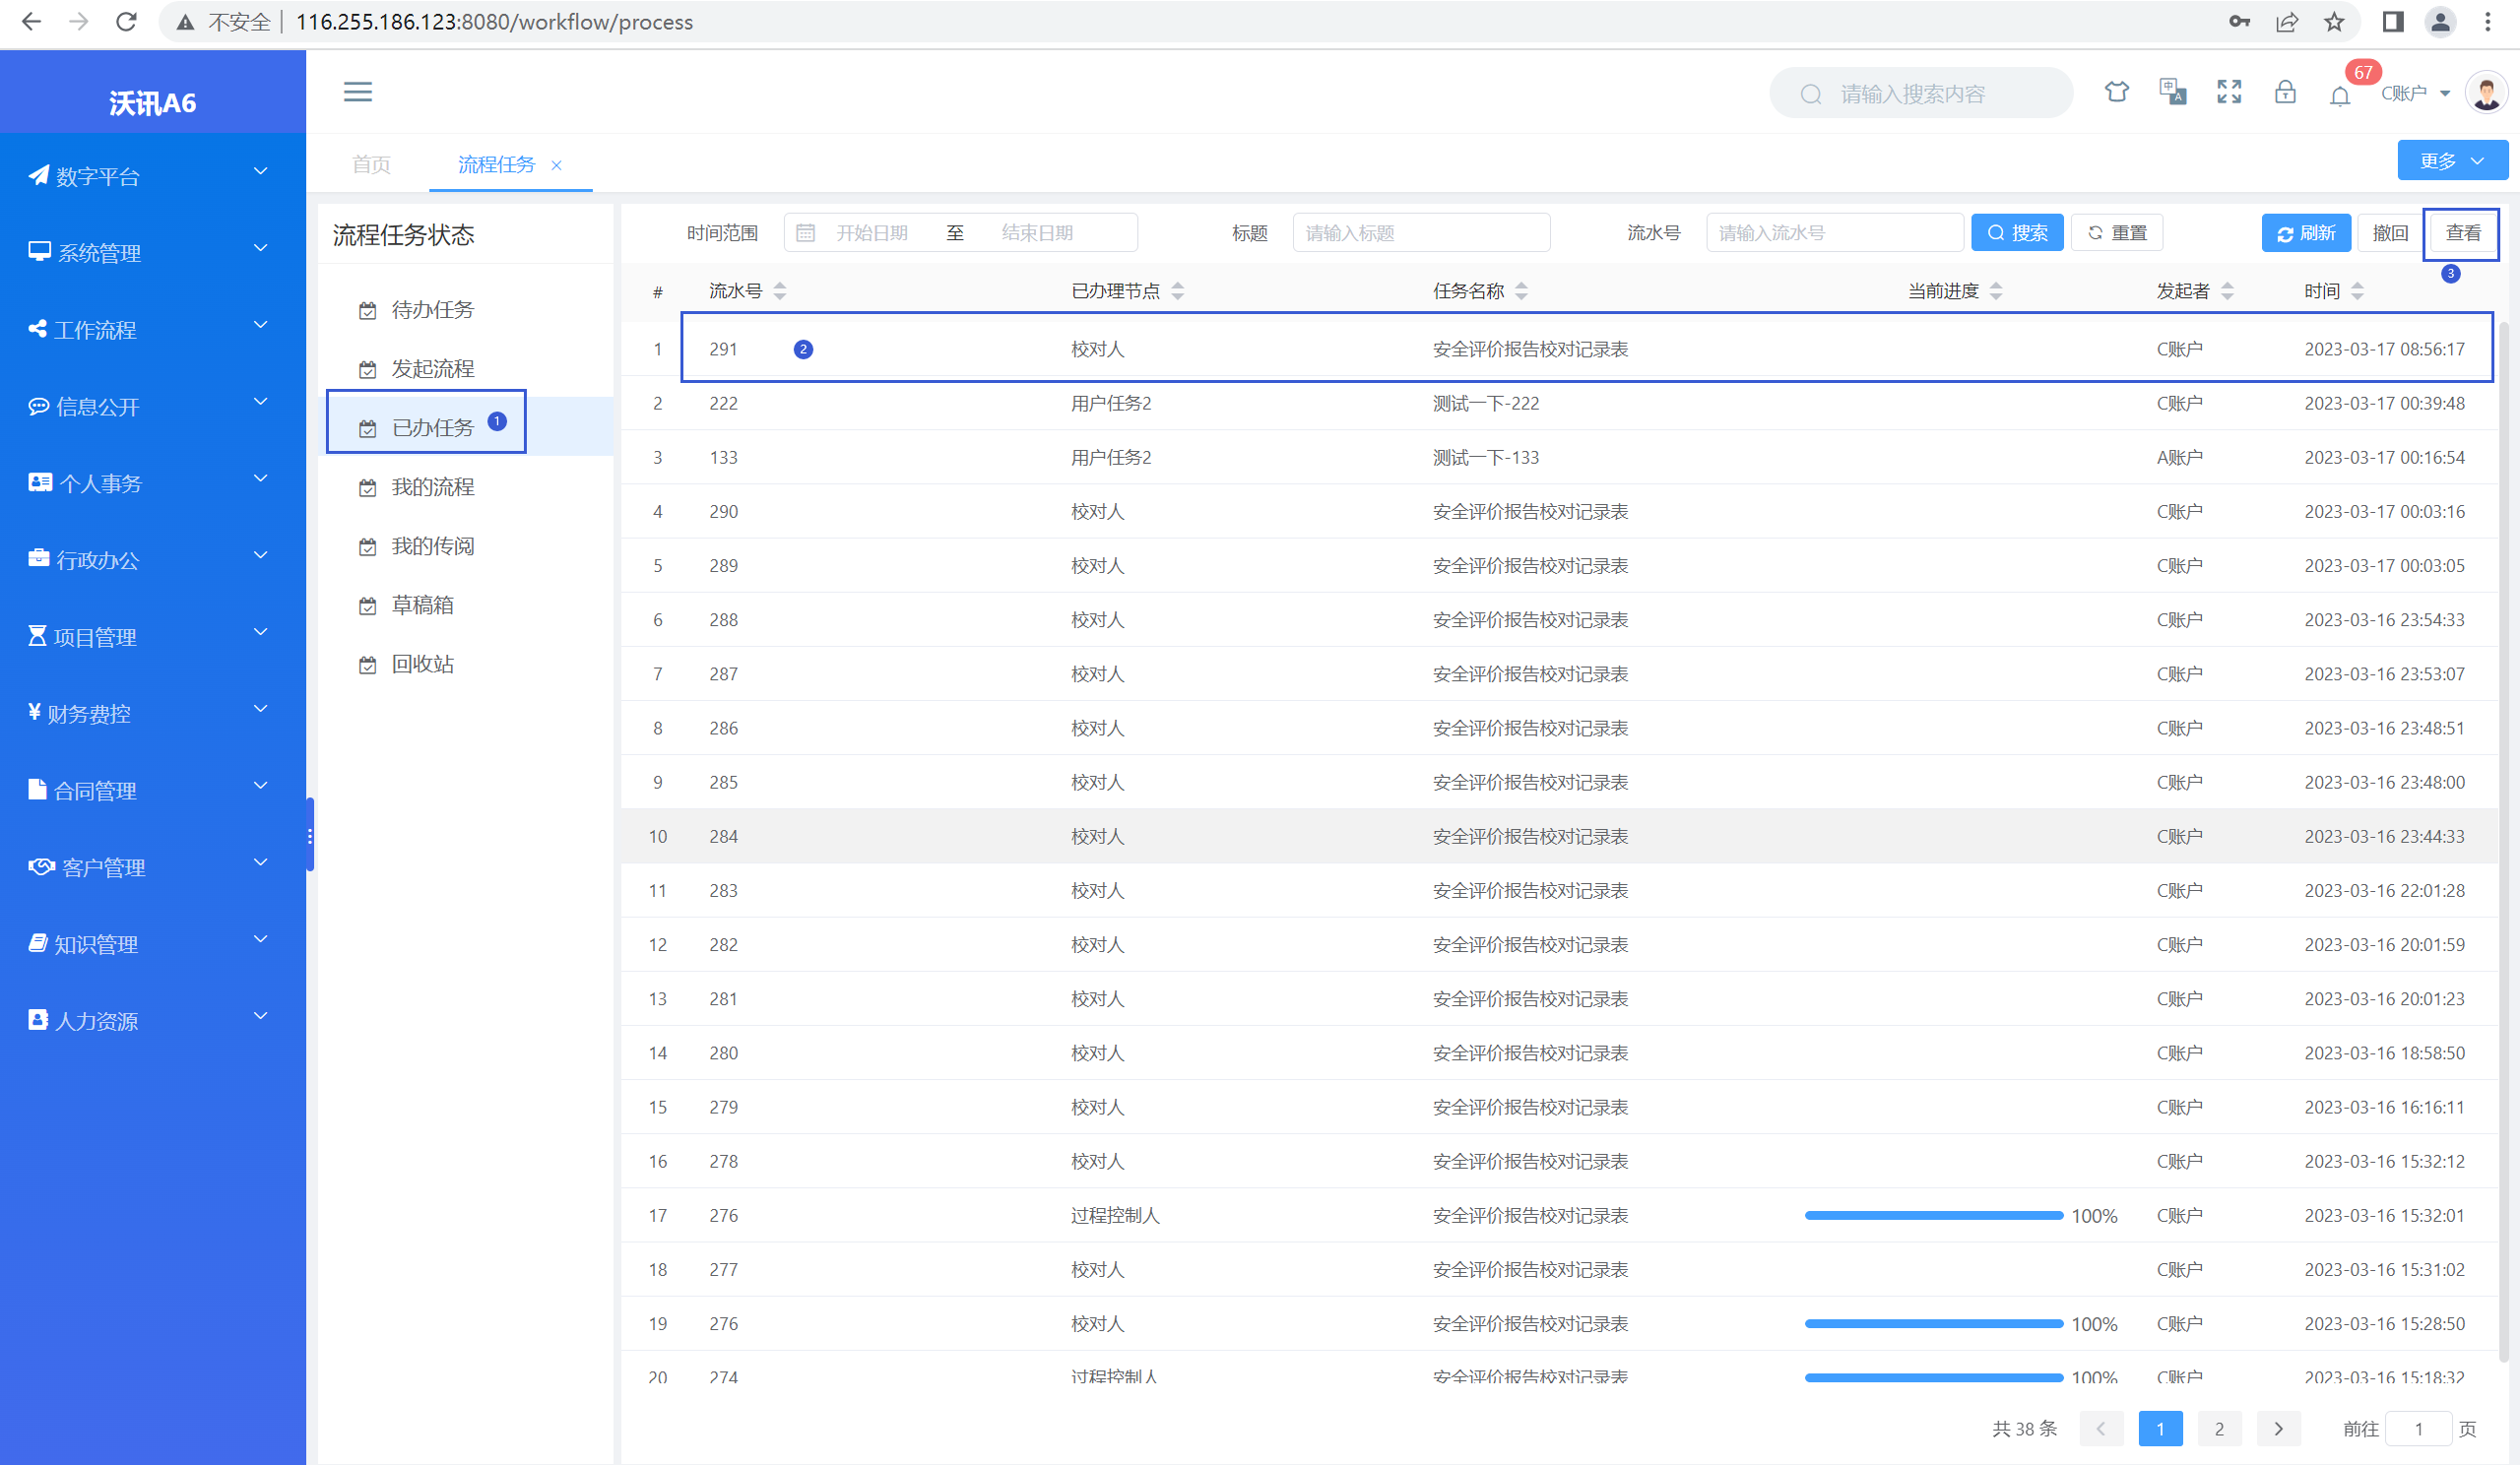Click the language translate icon
This screenshot has height=1465, width=2520.
(x=2172, y=93)
